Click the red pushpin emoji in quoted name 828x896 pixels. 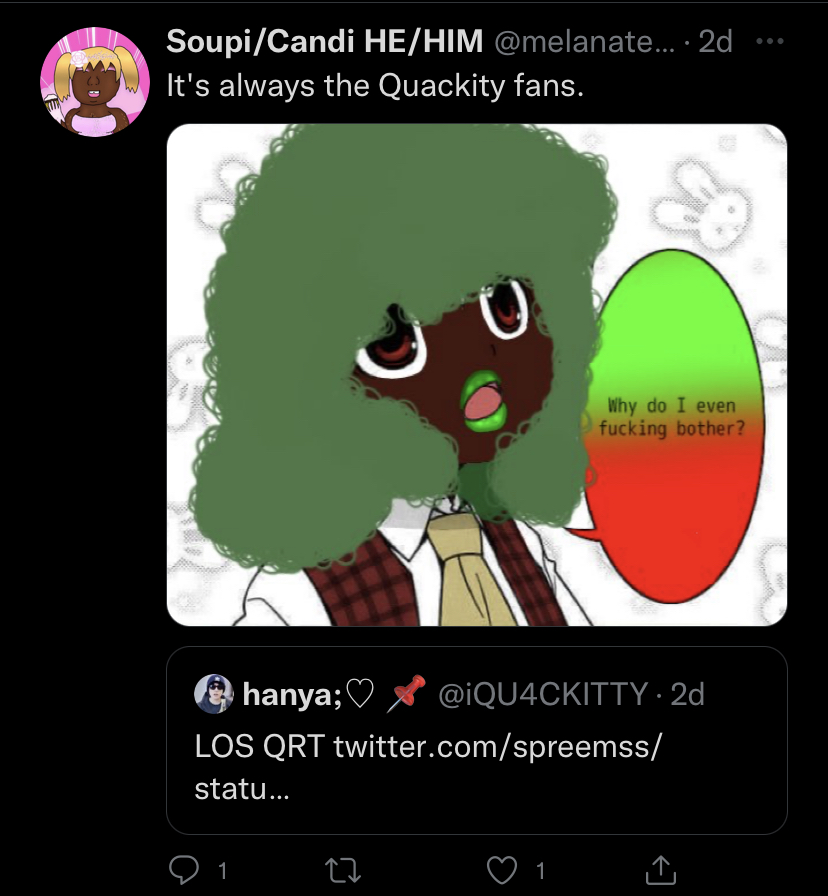pyautogui.click(x=406, y=694)
